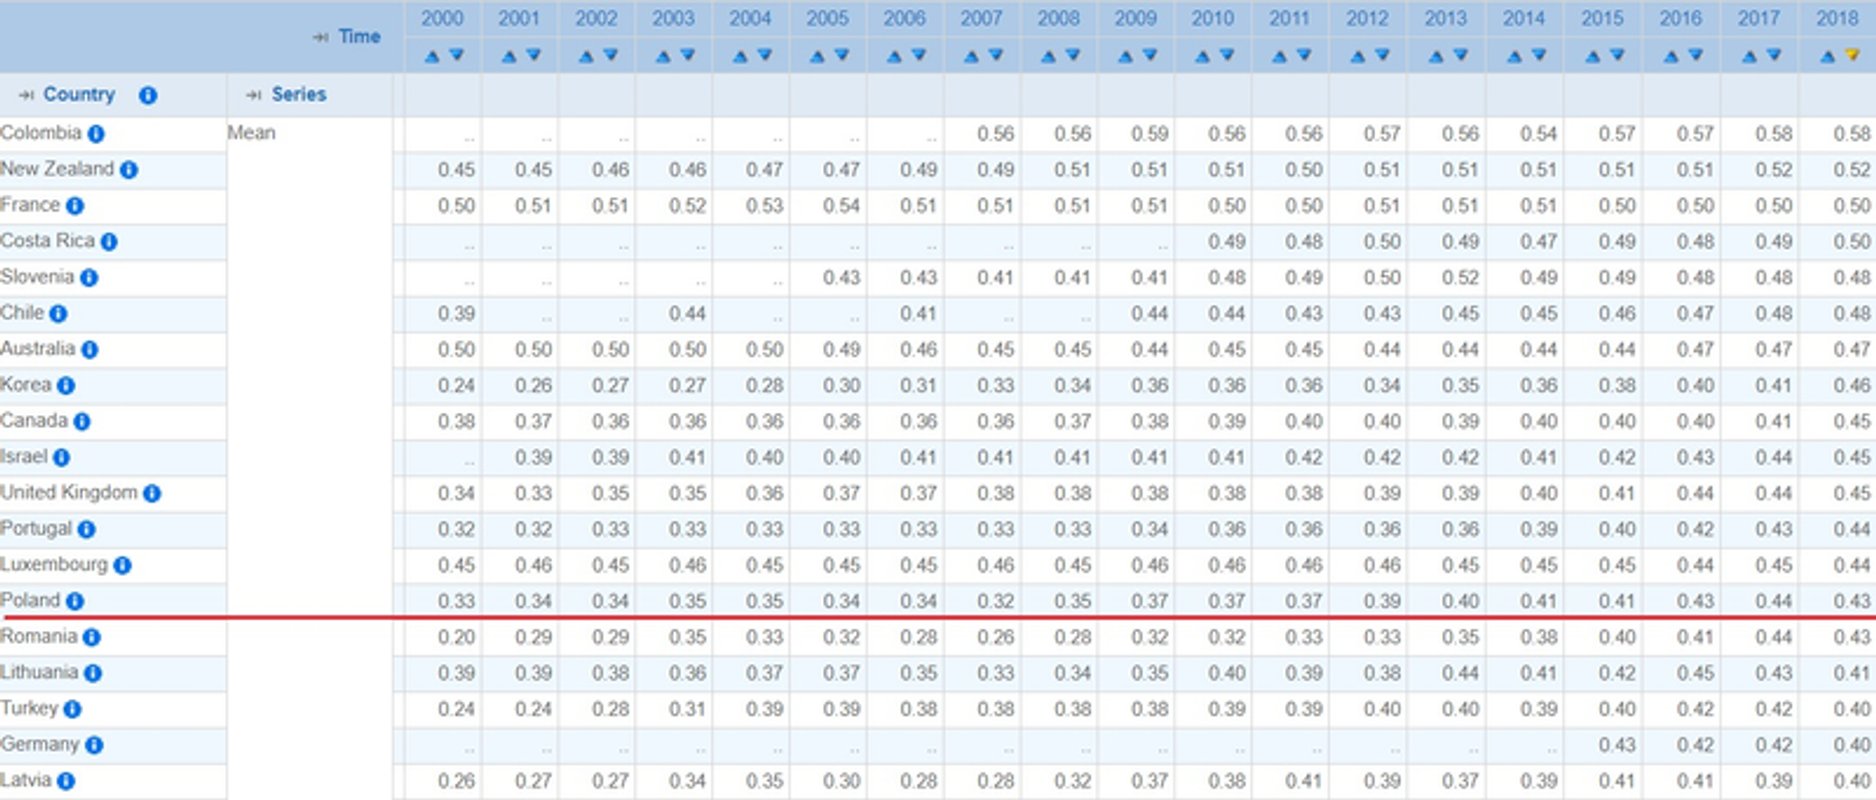The height and width of the screenshot is (800, 1876).
Task: Sort ascending by the 2018 column
Action: point(1828,56)
